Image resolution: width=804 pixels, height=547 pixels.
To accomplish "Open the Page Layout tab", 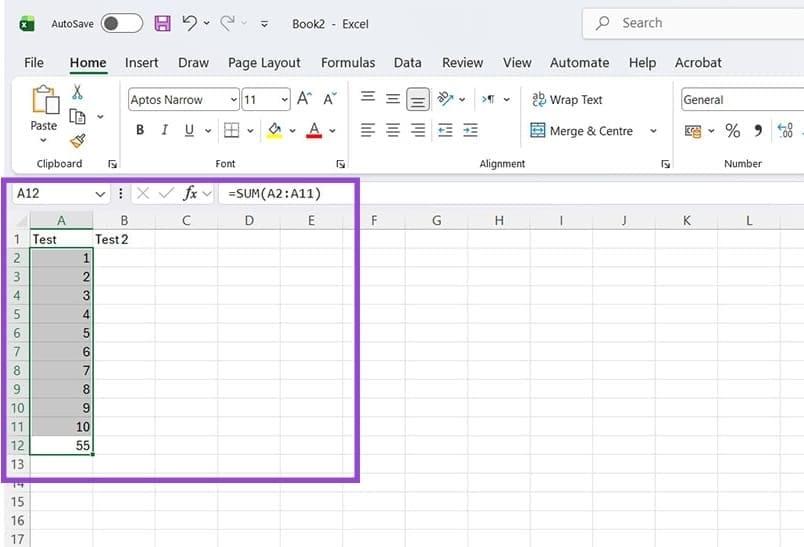I will click(x=264, y=63).
